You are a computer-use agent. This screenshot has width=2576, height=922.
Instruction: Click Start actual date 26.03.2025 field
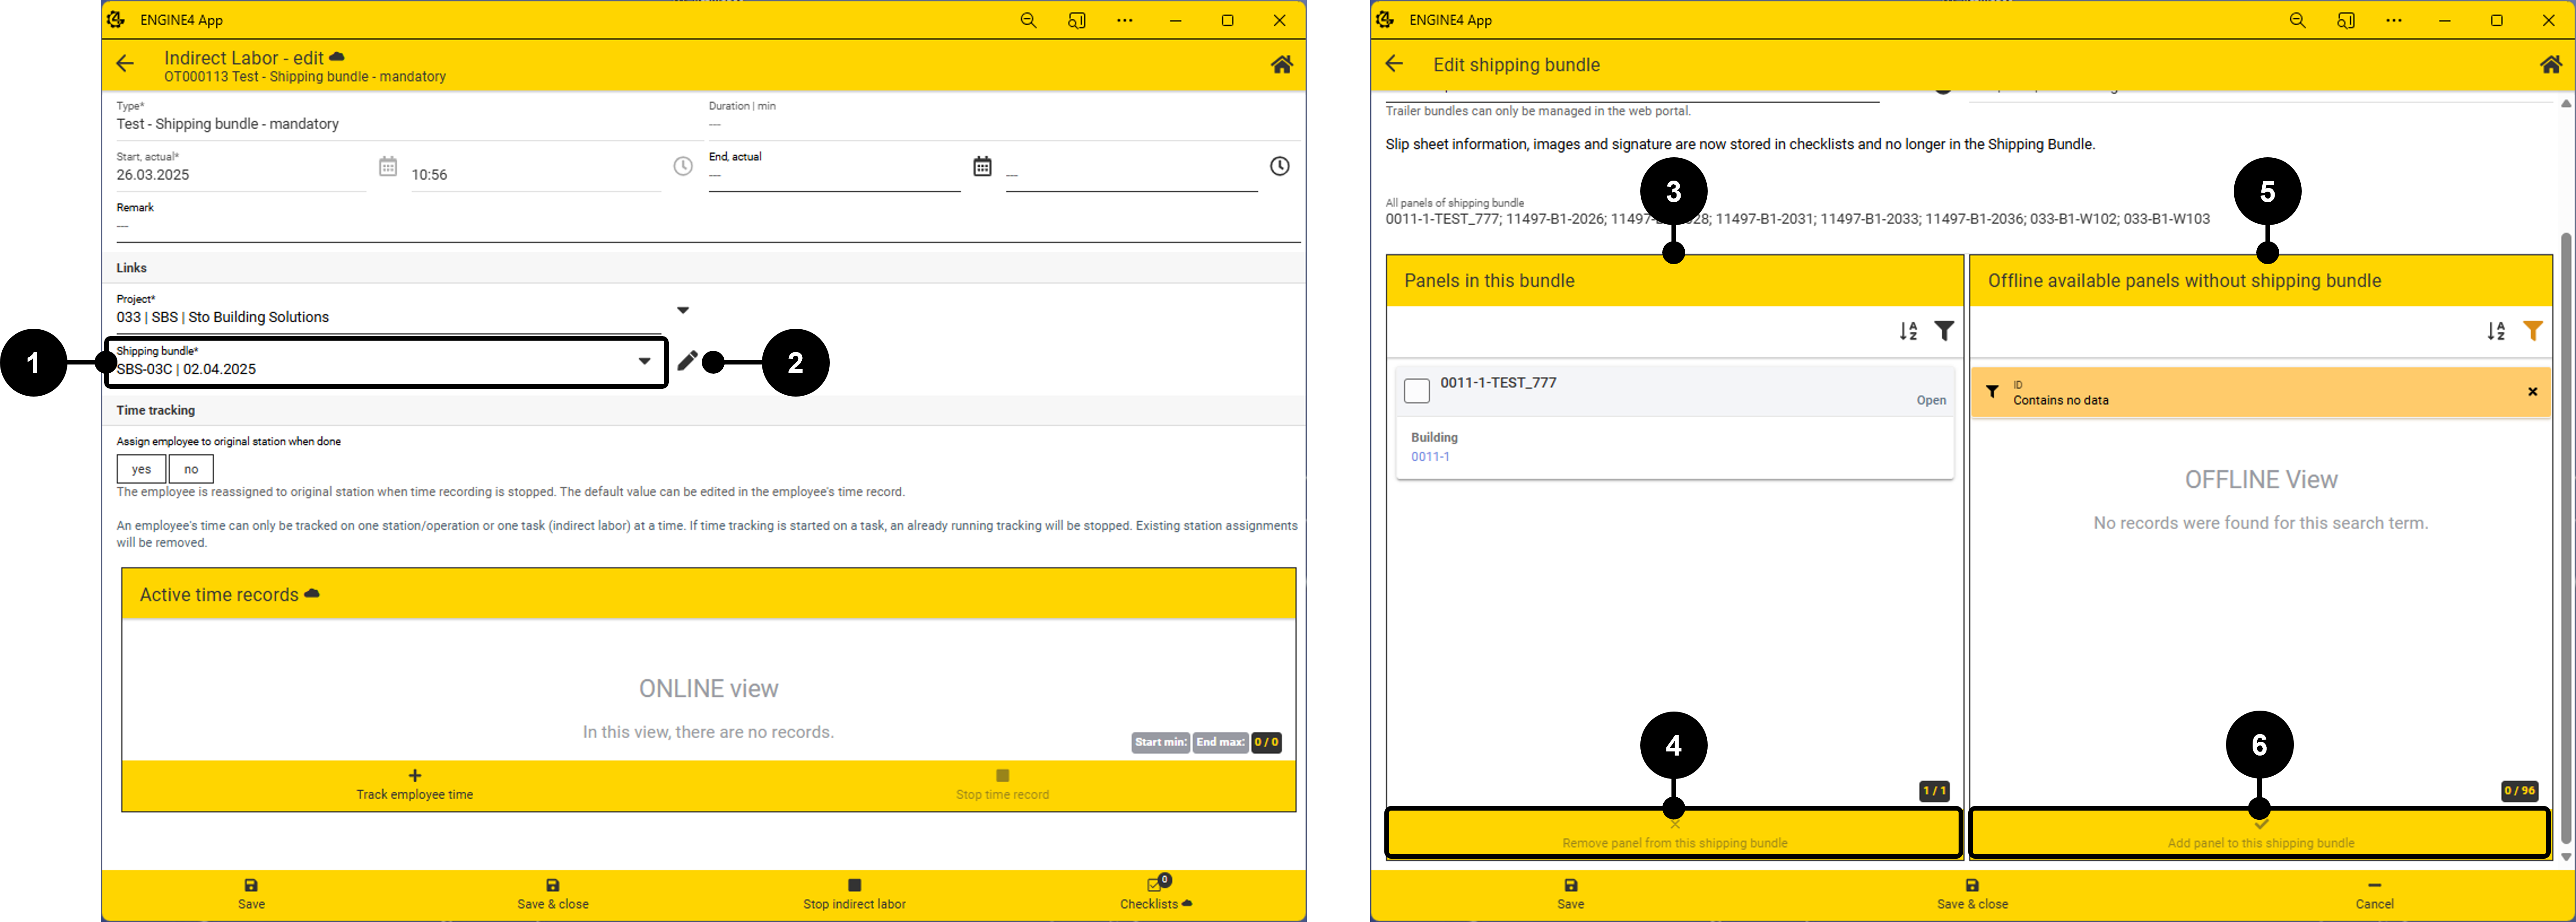click(x=241, y=175)
